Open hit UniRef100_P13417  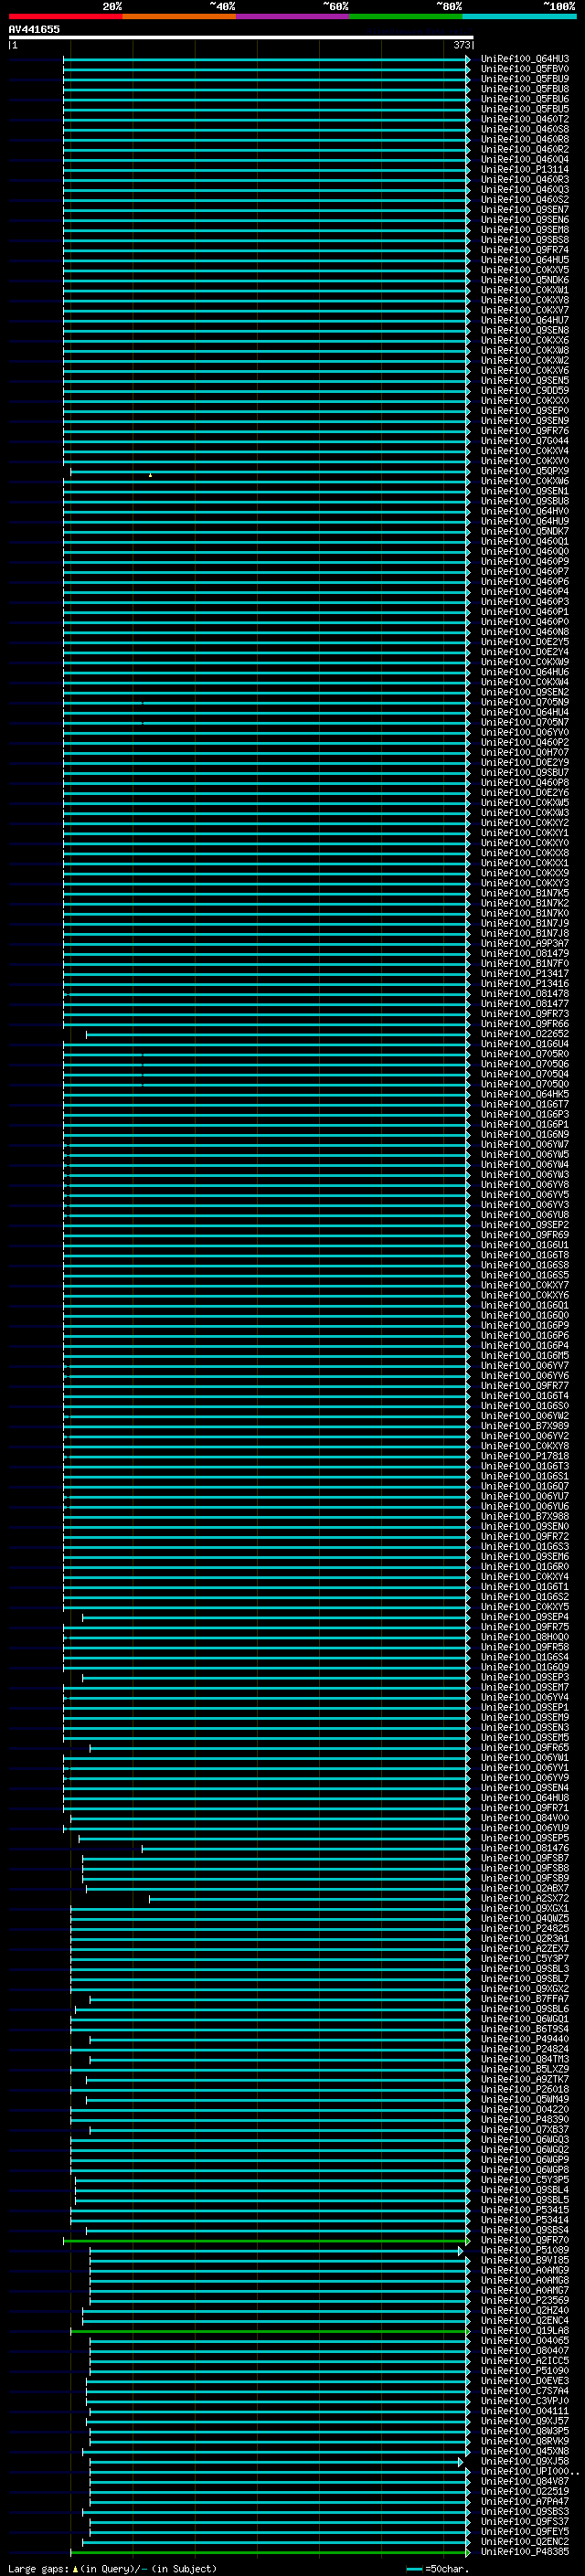click(525, 974)
